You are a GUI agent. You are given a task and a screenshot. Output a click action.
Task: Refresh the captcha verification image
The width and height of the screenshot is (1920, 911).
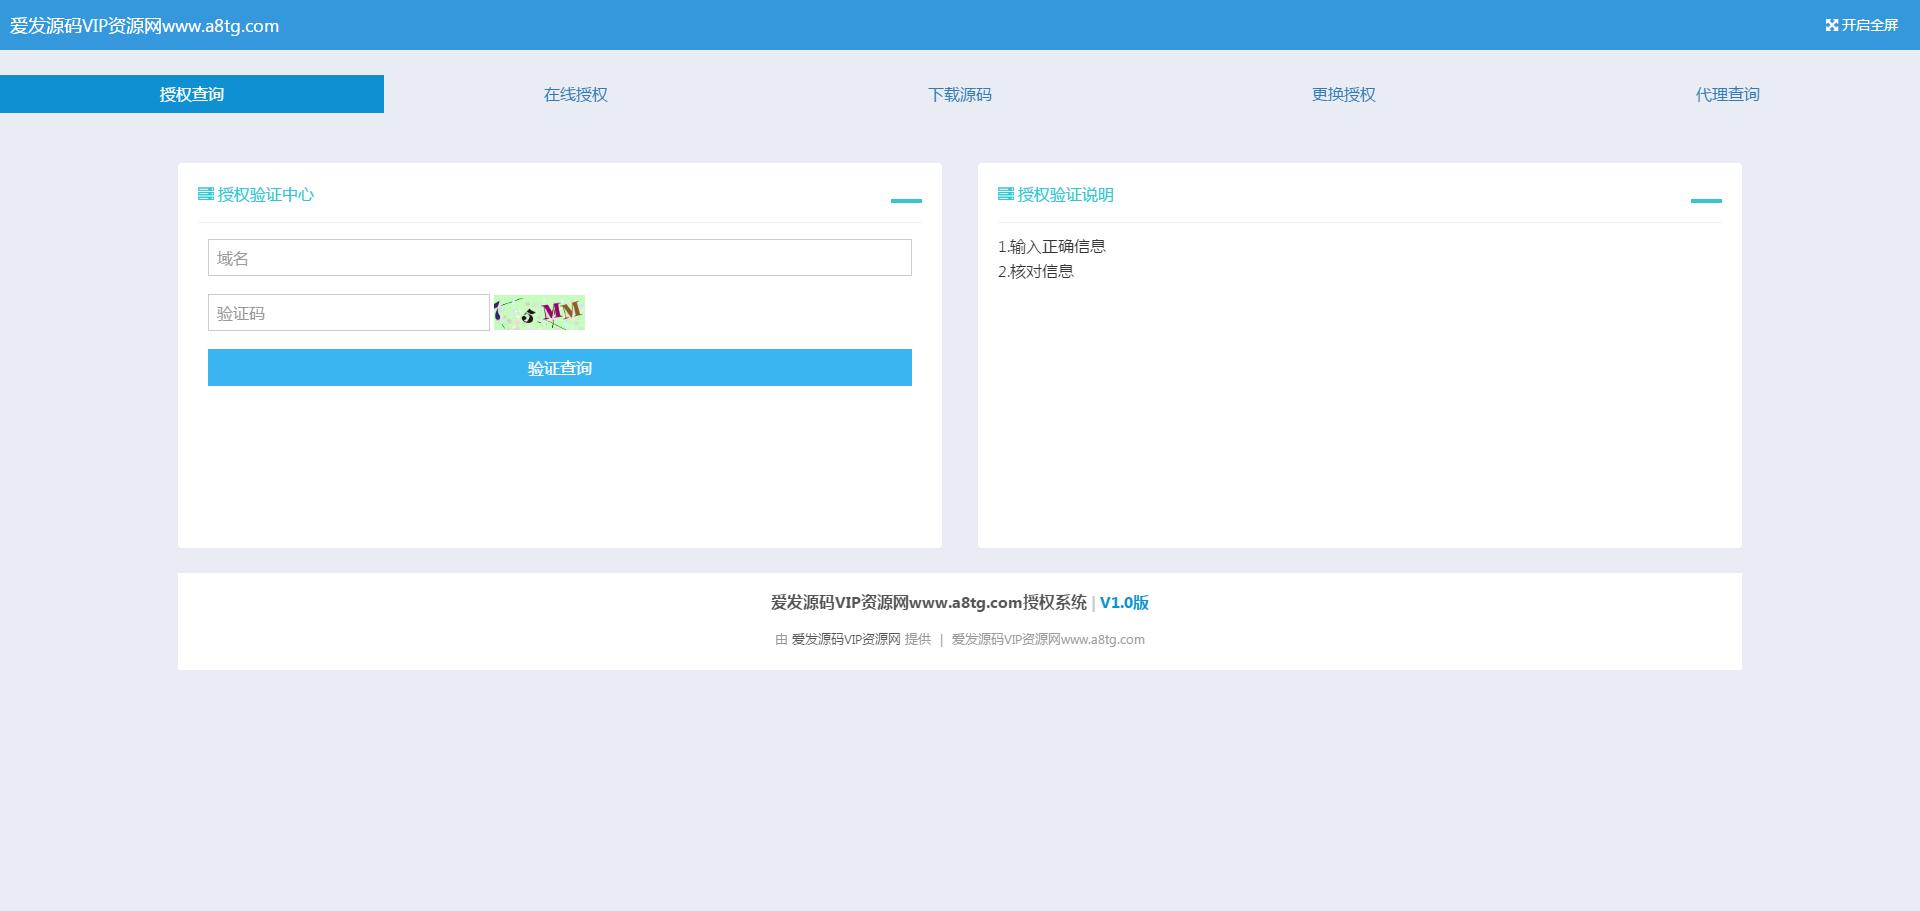[539, 313]
